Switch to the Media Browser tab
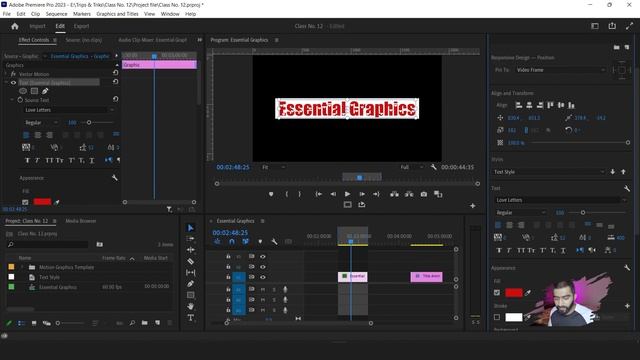 click(x=81, y=221)
